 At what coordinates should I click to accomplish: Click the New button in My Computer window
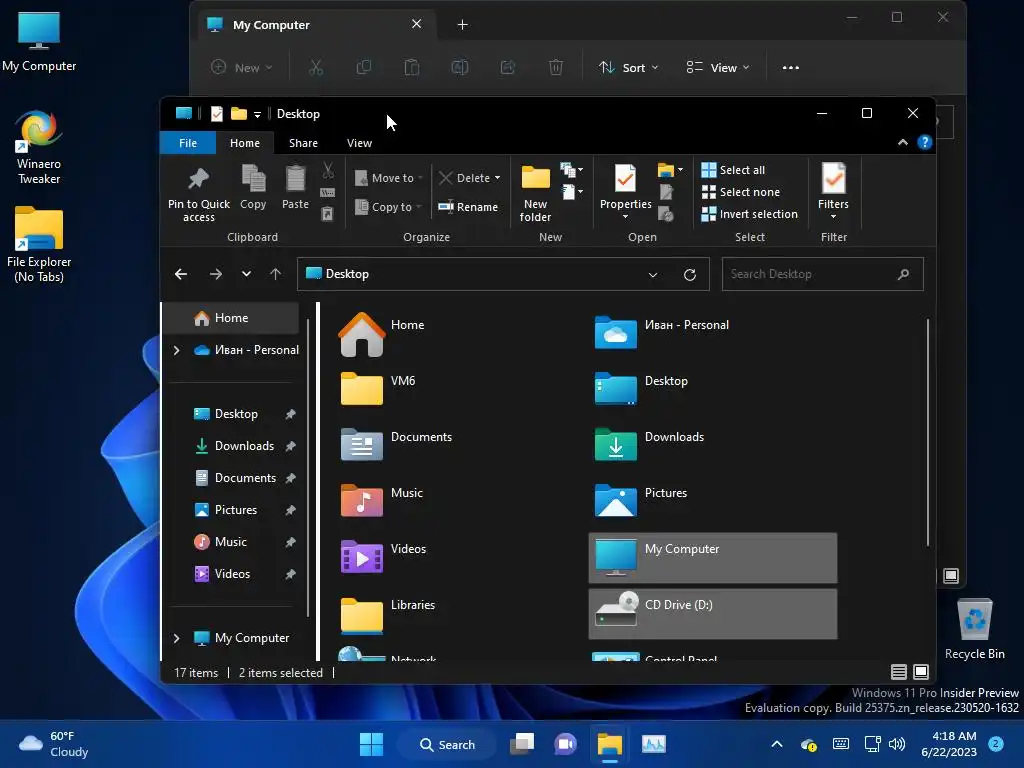point(242,67)
